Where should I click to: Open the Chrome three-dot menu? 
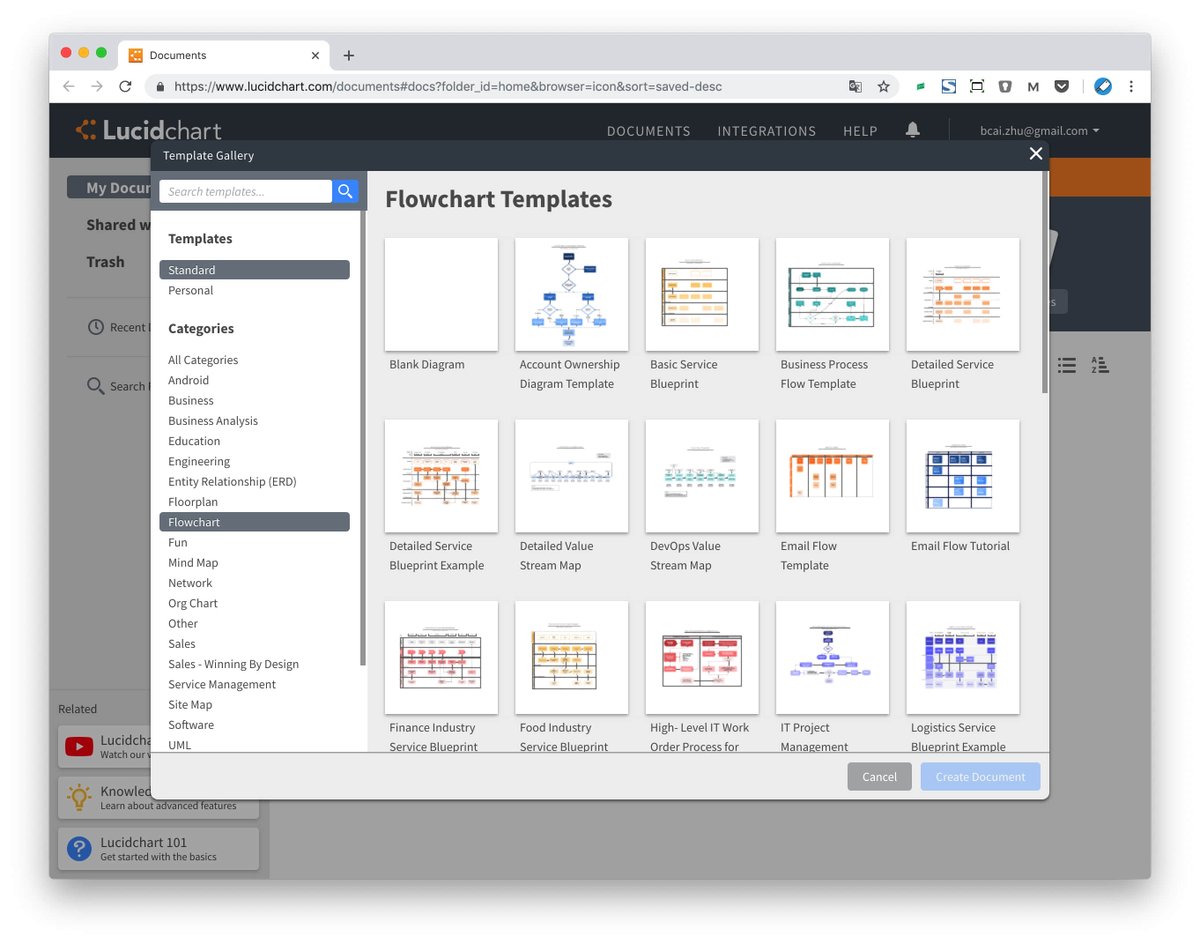coord(1131,87)
